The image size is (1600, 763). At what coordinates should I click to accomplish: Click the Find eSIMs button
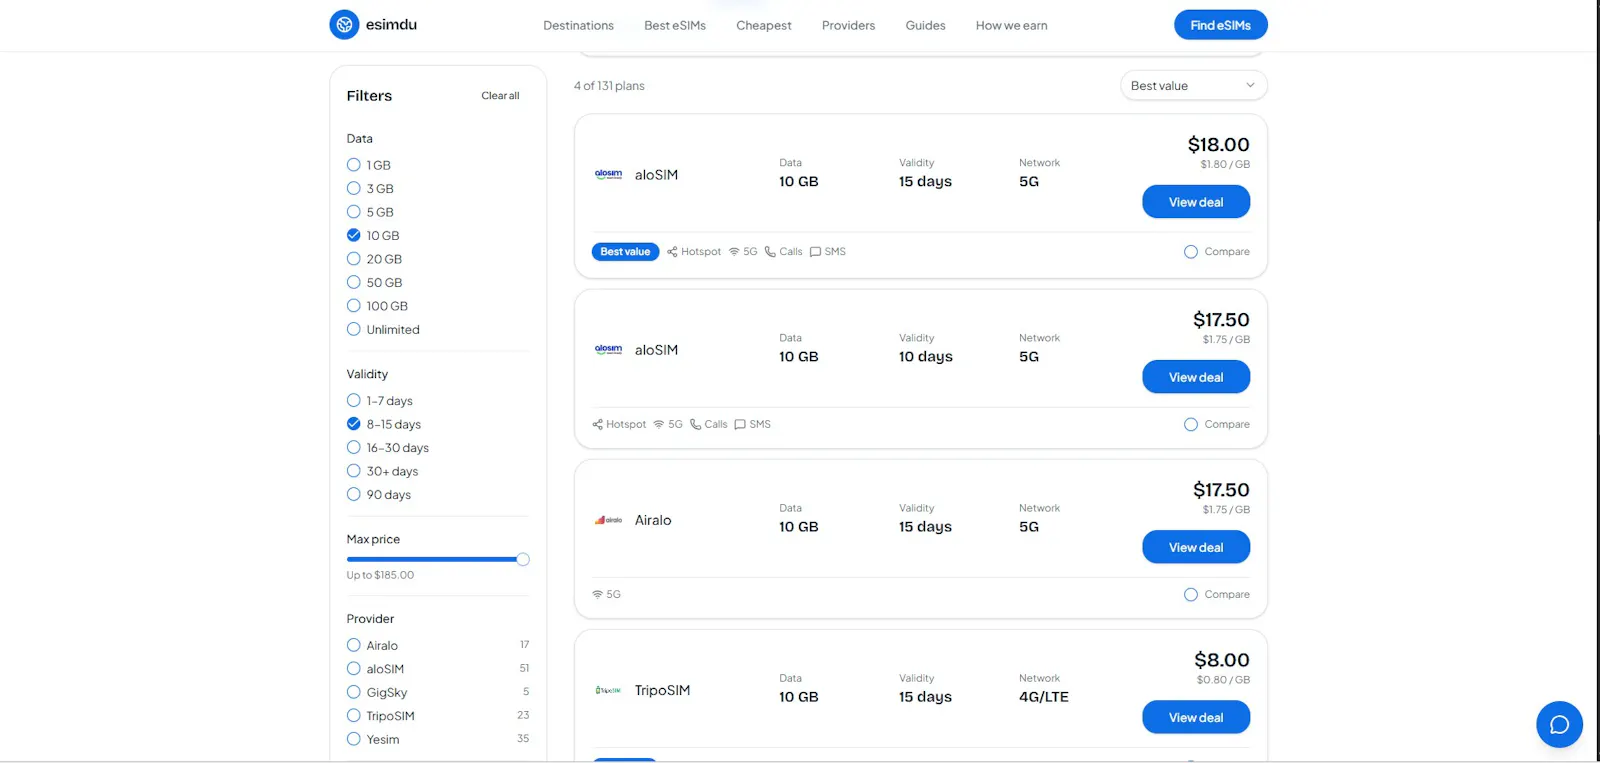coord(1220,25)
